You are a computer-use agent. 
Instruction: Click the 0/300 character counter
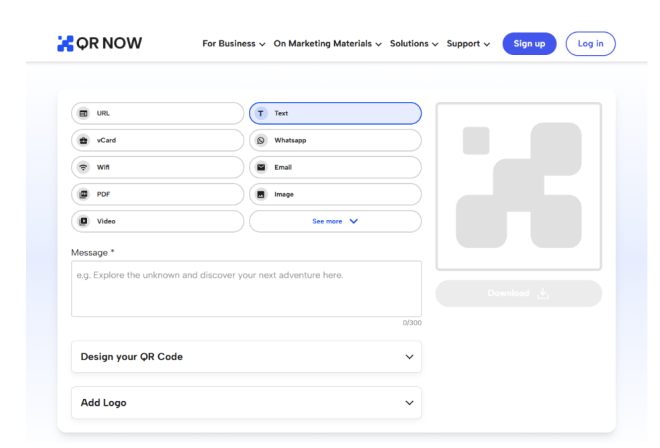coord(412,323)
